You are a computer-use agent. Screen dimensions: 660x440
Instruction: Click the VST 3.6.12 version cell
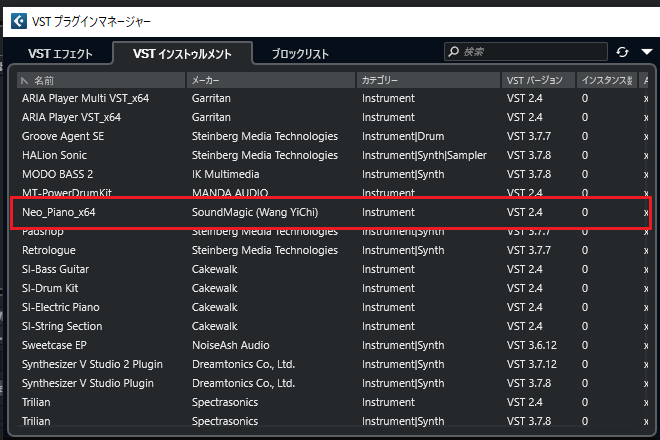point(532,345)
